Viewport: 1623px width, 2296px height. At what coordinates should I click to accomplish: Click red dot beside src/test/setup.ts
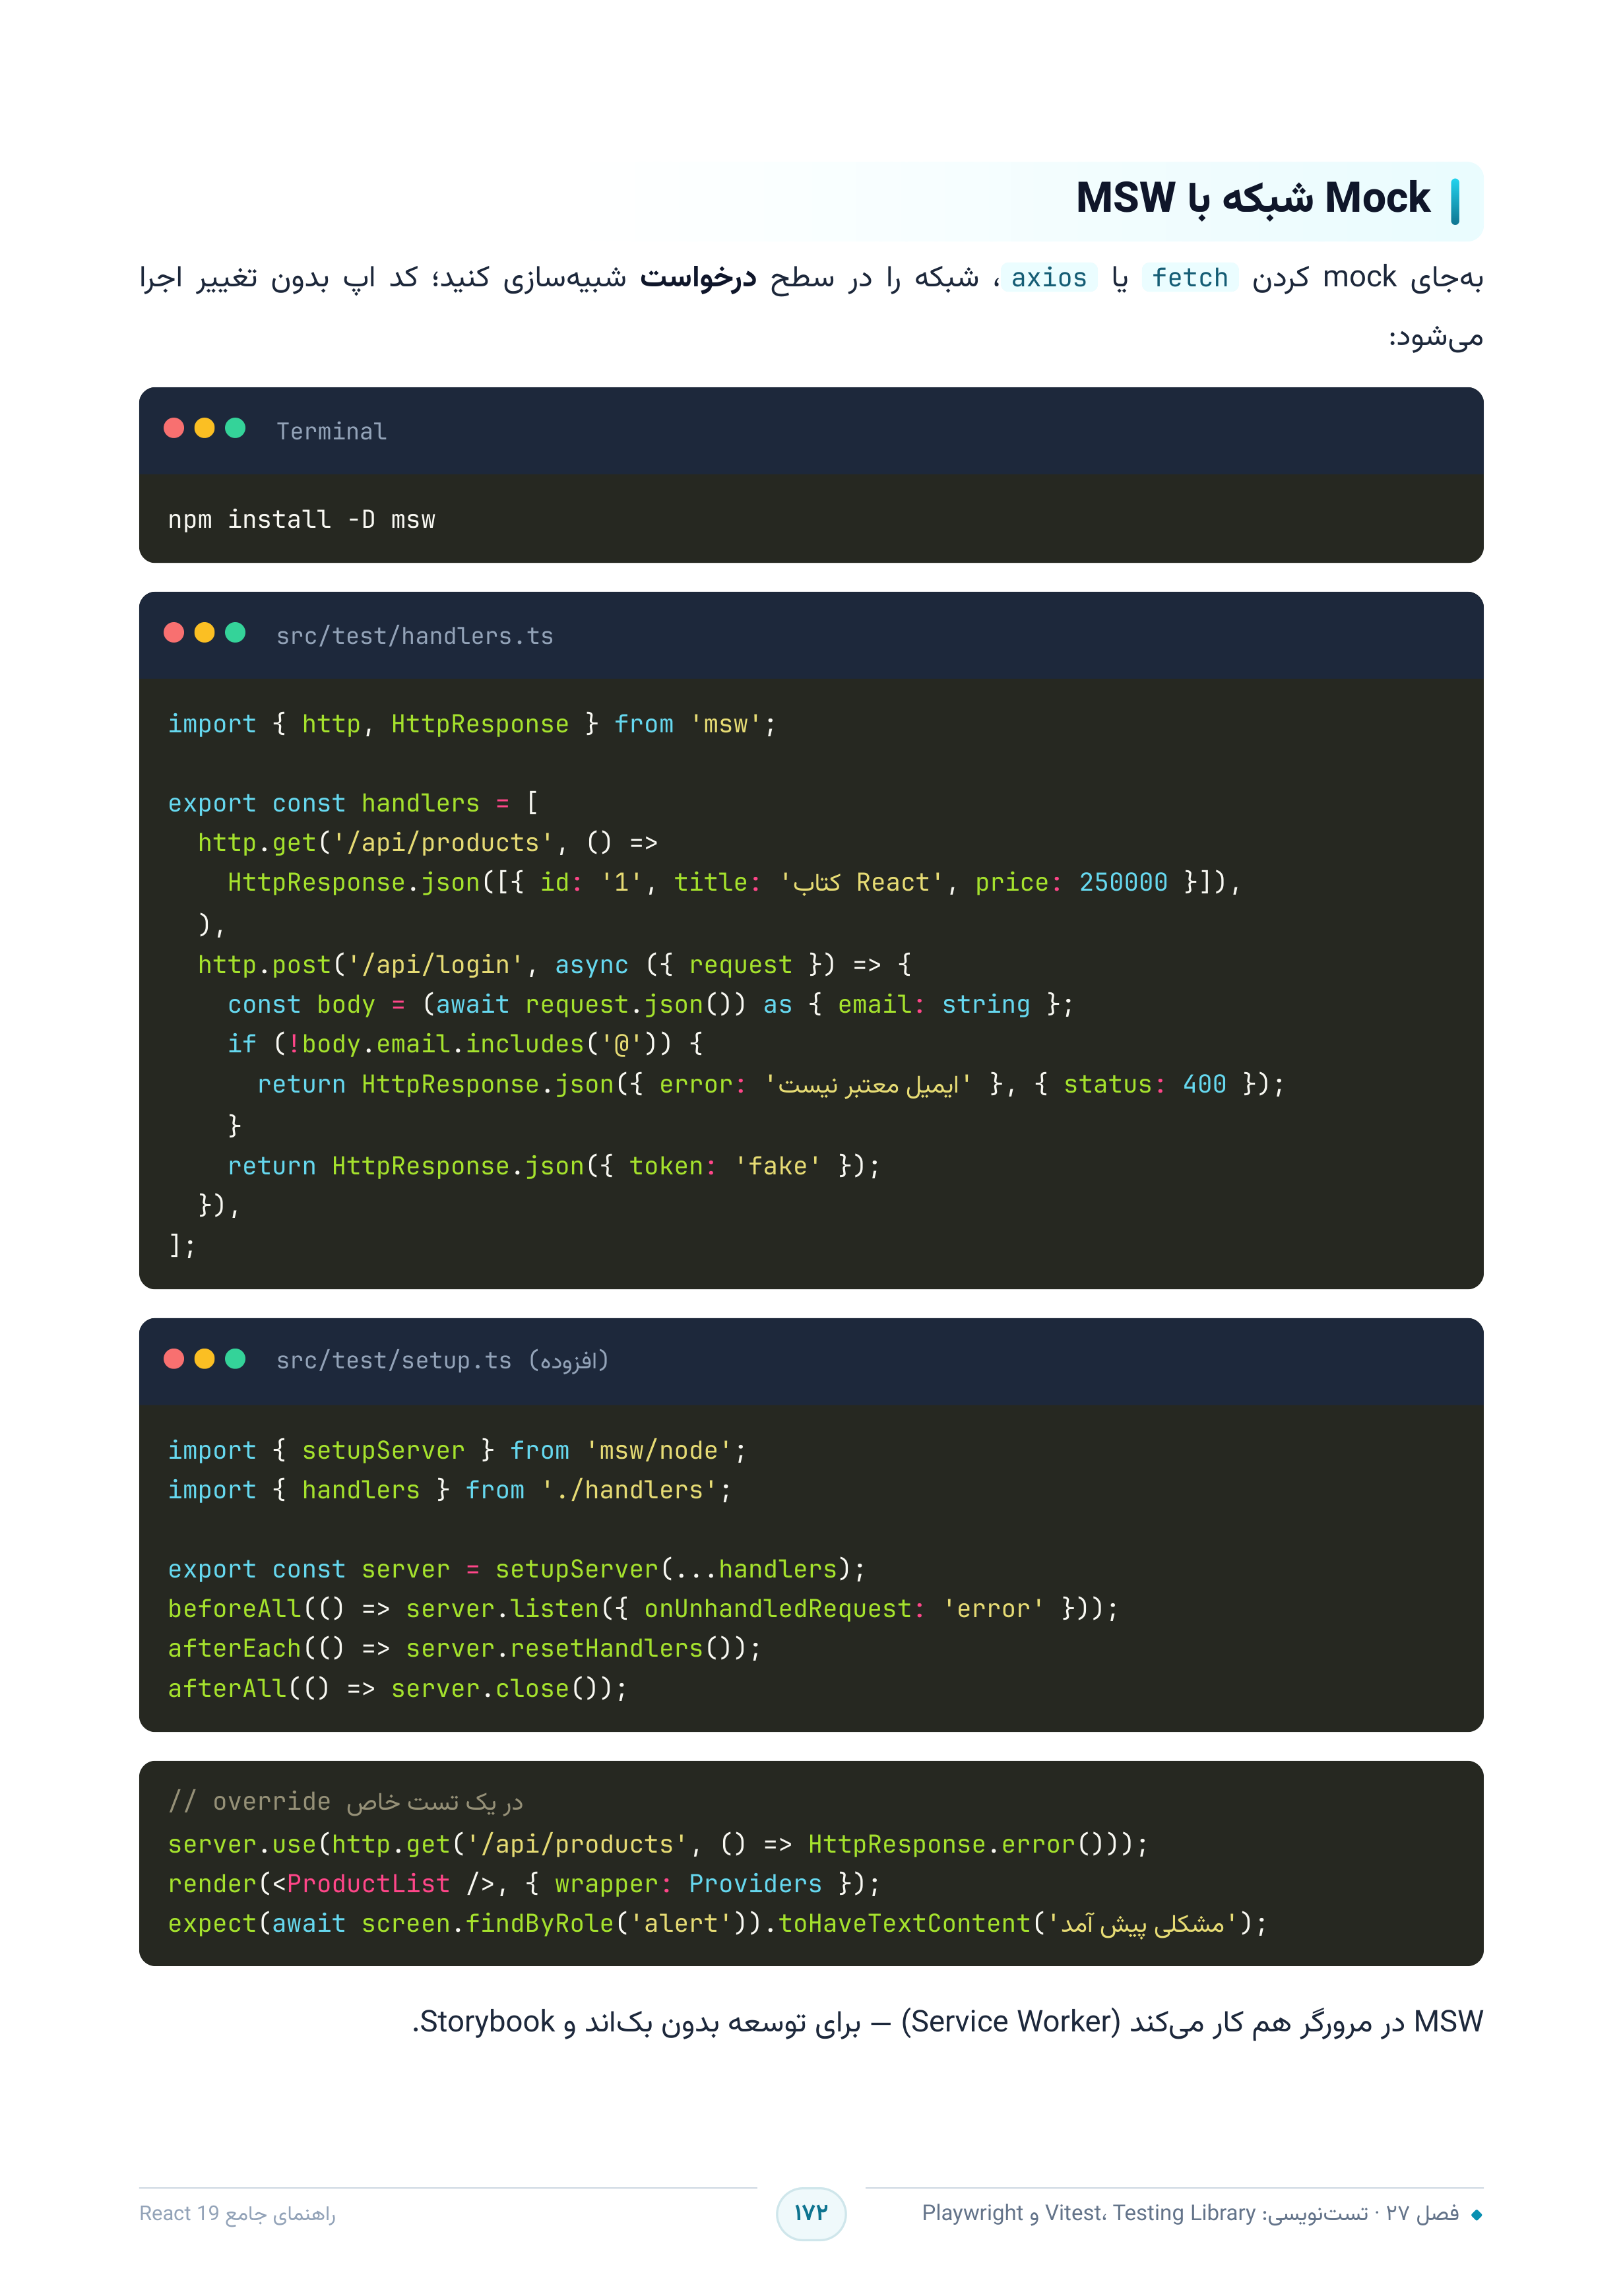click(x=174, y=1359)
